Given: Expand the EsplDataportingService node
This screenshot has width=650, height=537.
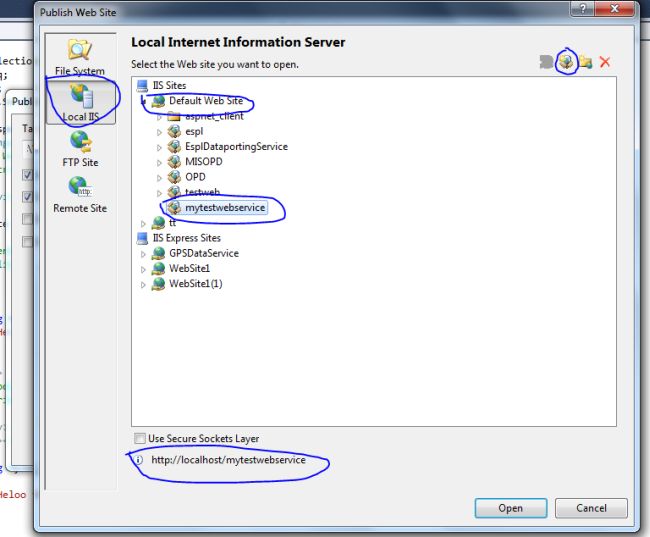Looking at the screenshot, I should click(x=159, y=148).
